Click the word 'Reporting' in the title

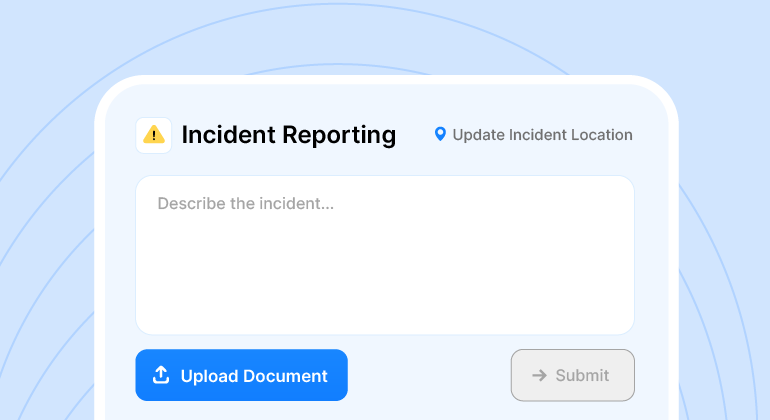tap(339, 135)
